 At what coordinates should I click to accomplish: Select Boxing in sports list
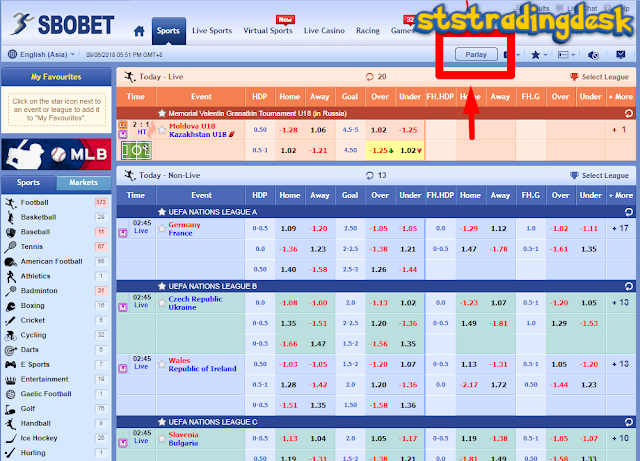(32, 305)
